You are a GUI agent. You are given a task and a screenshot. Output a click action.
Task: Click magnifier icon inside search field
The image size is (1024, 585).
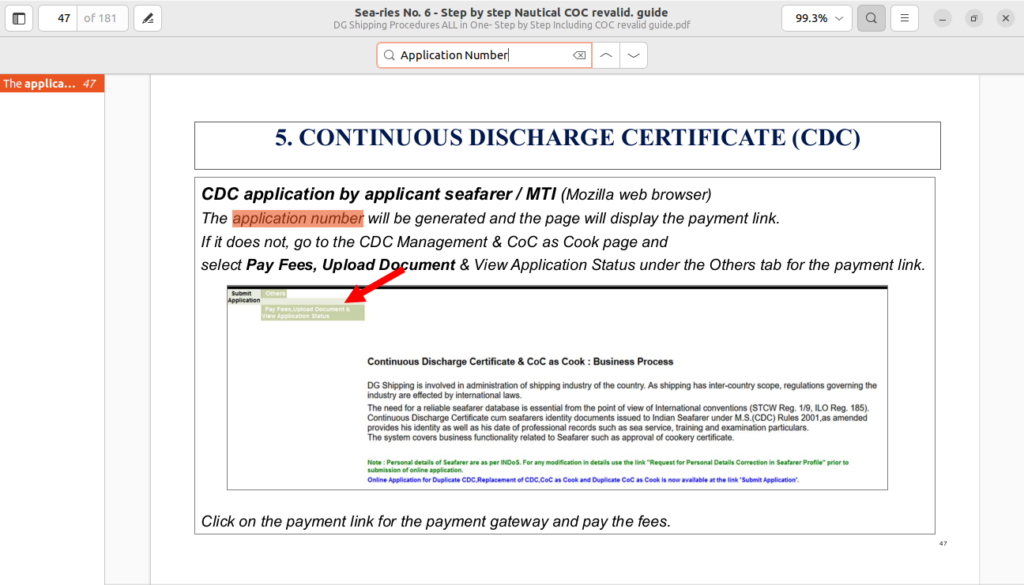[x=389, y=56]
